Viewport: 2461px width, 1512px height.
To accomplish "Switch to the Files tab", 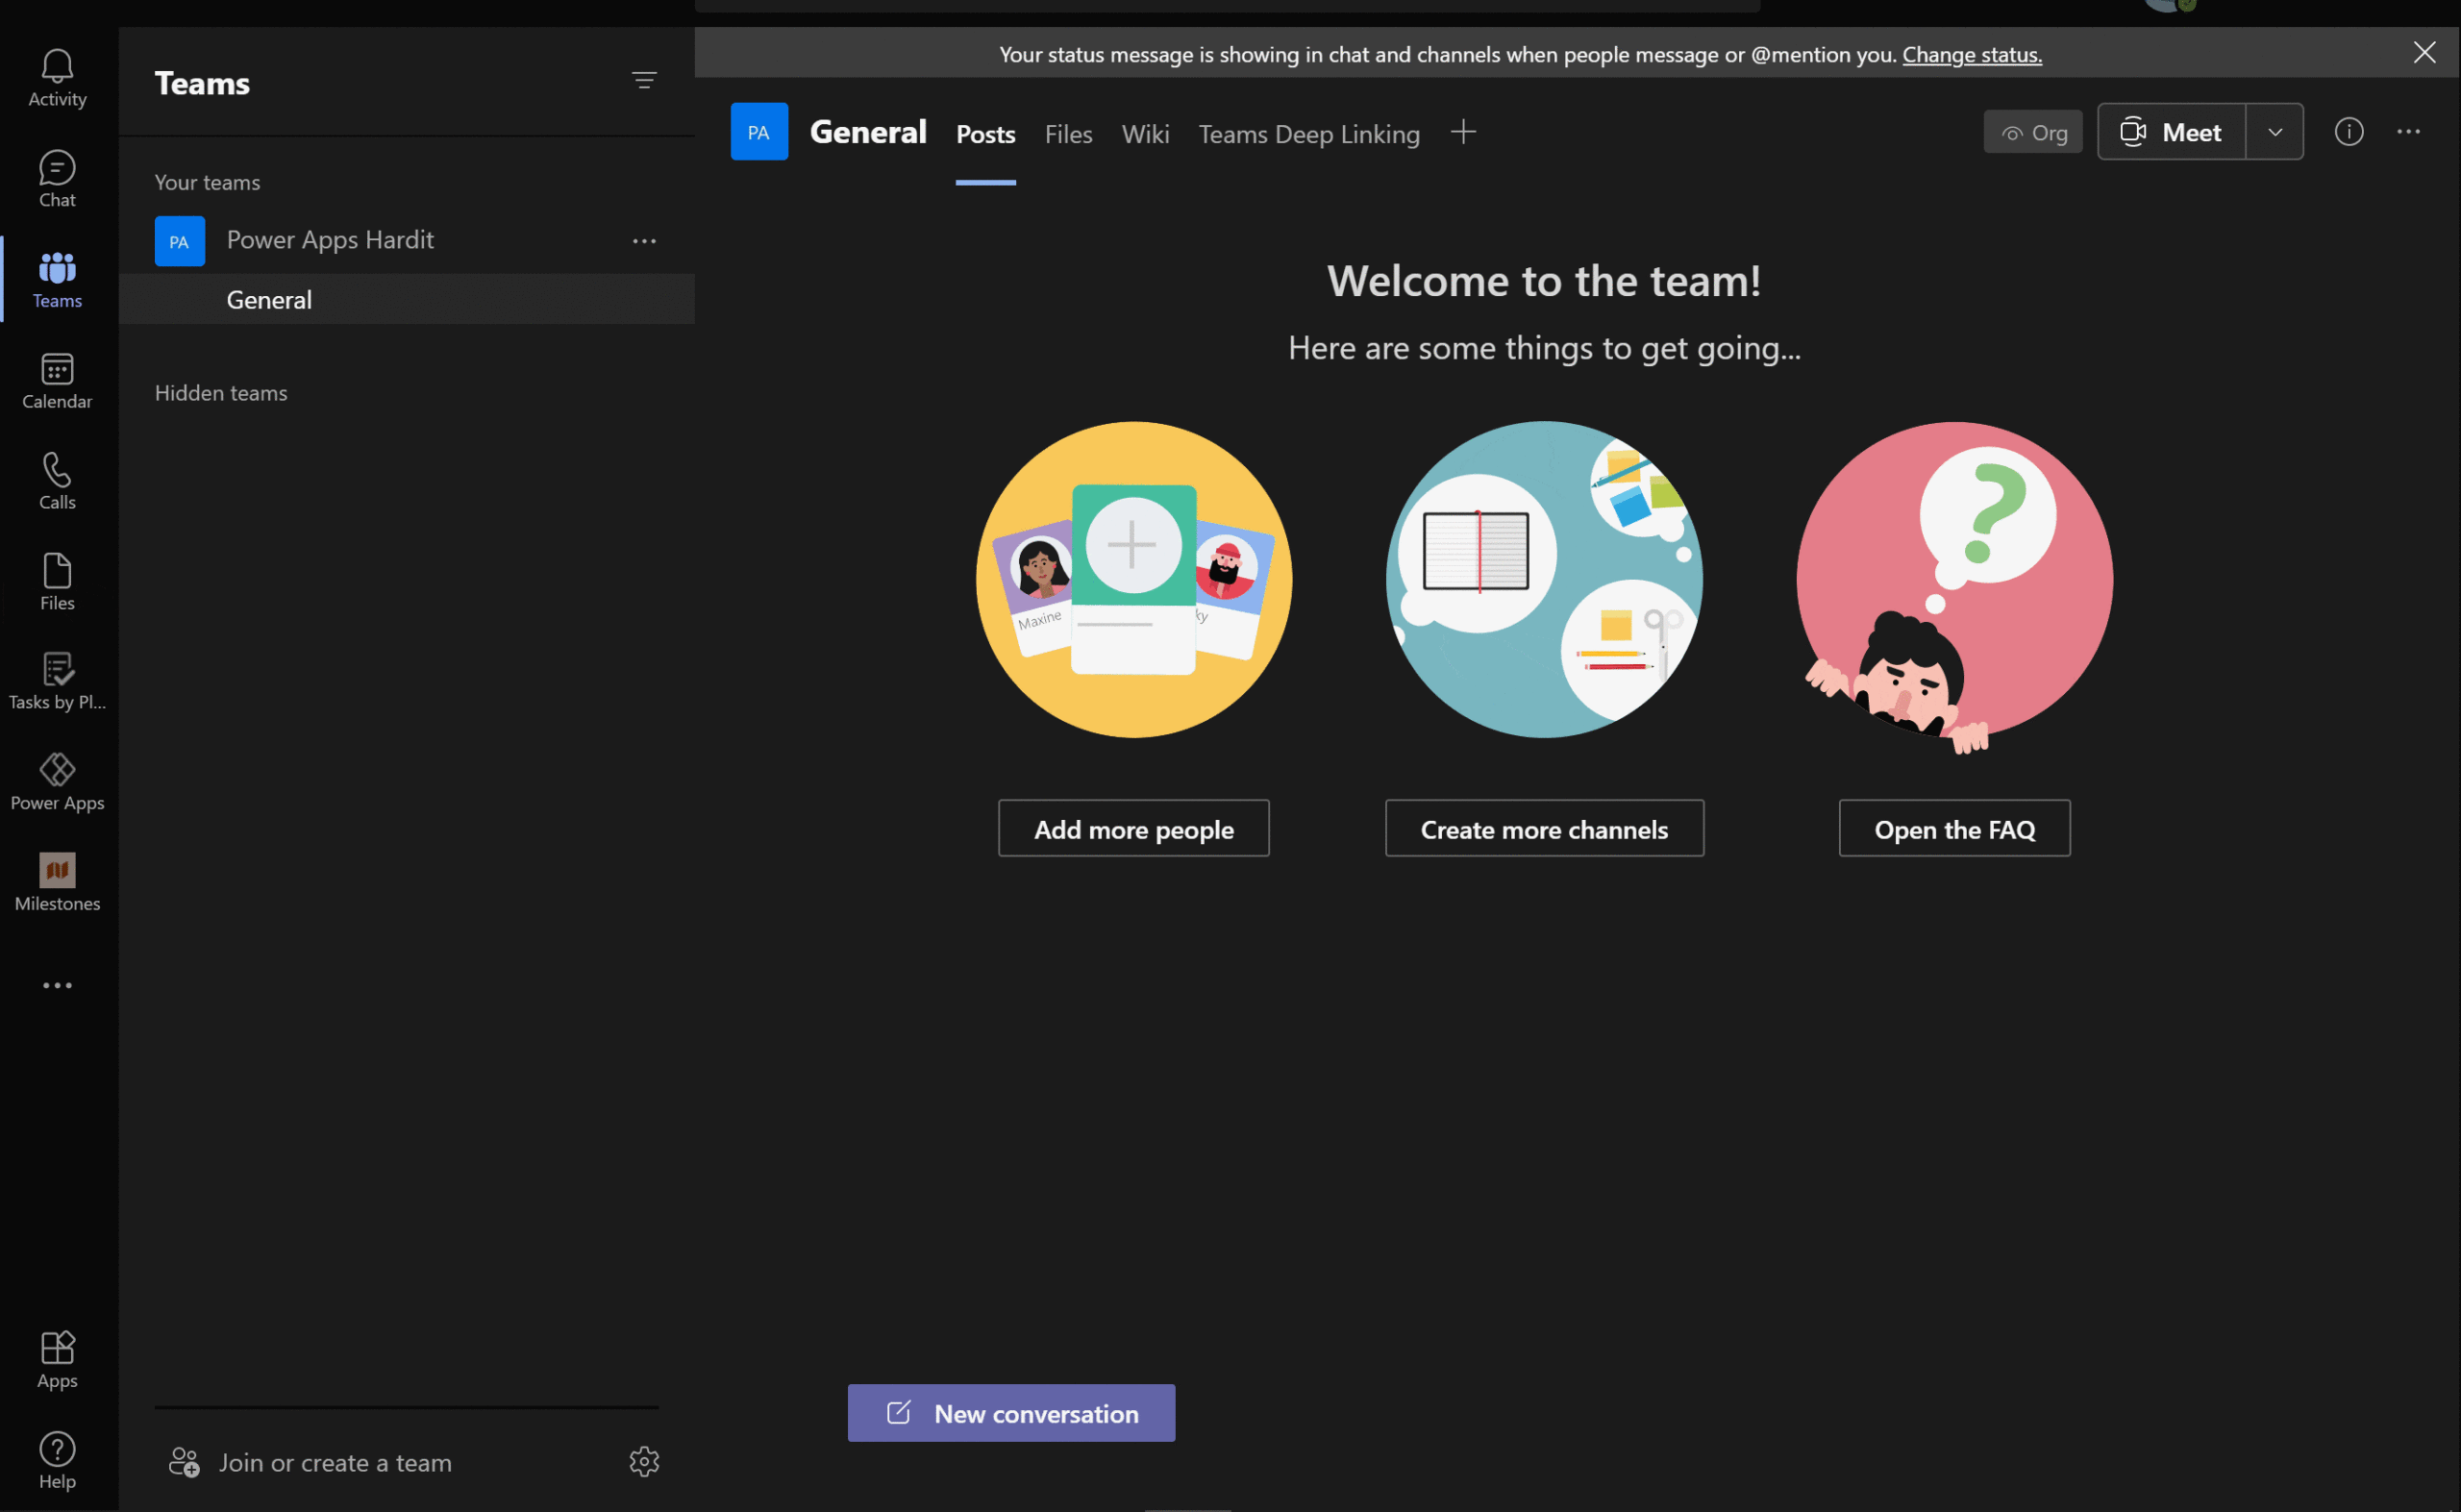I will point(1069,134).
